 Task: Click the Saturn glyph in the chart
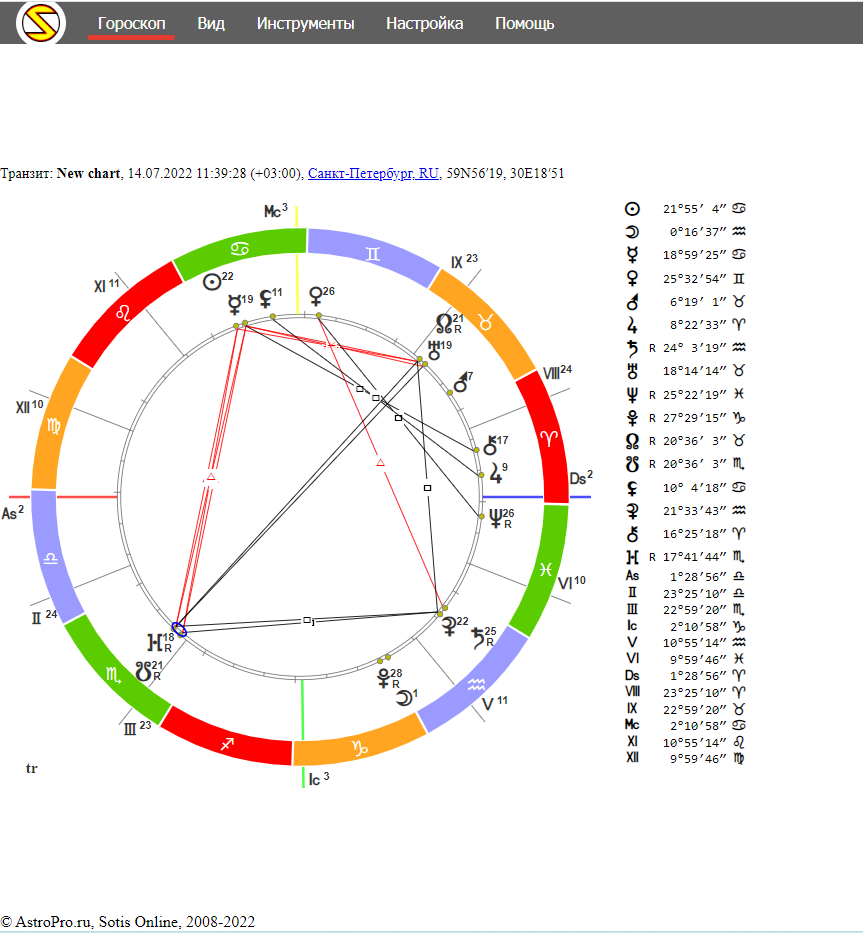479,637
